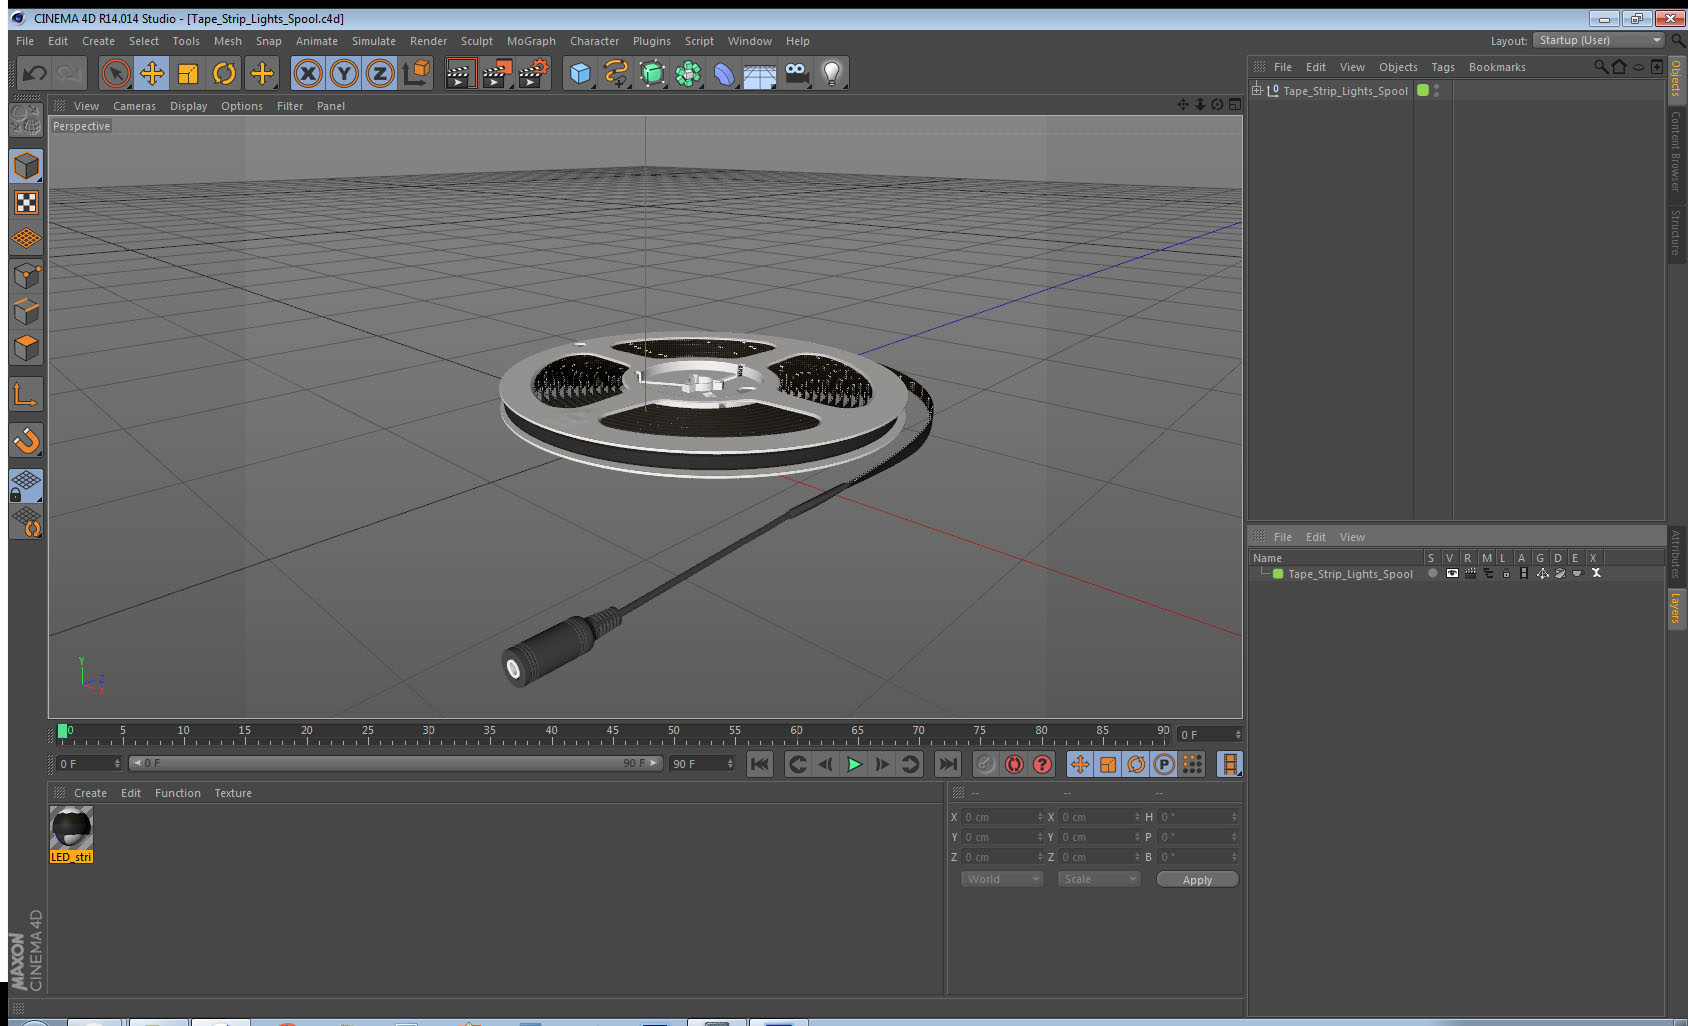Switch to the Content Browser side tab

[x=1676, y=151]
